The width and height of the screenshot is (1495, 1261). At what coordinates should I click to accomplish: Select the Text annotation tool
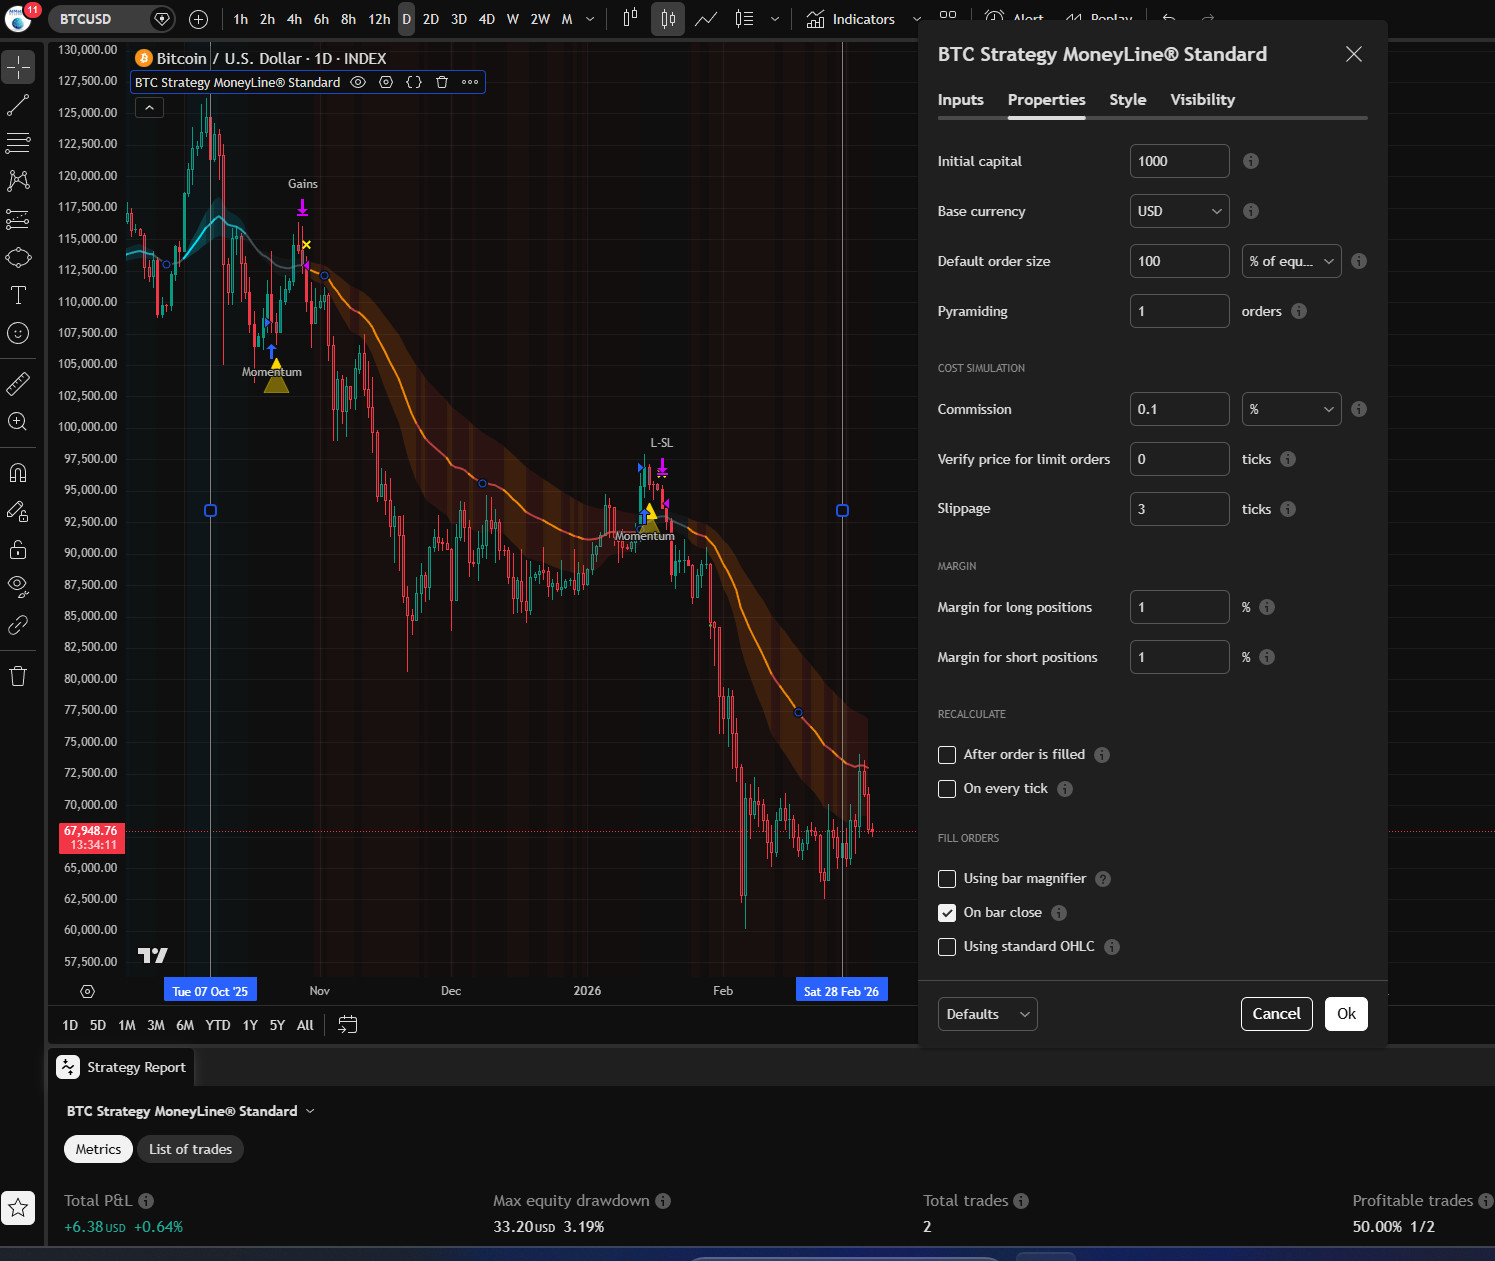coord(18,295)
